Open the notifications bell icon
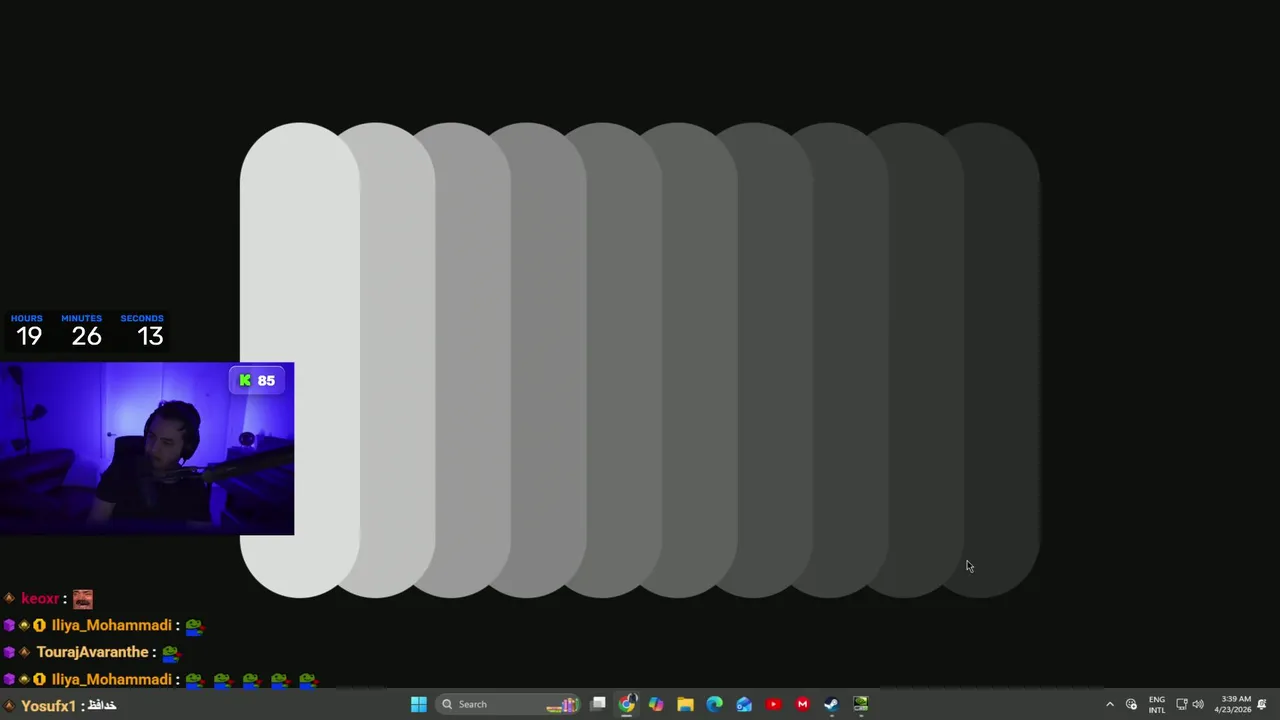Screen dimensions: 1280x720 click(x=1262, y=704)
